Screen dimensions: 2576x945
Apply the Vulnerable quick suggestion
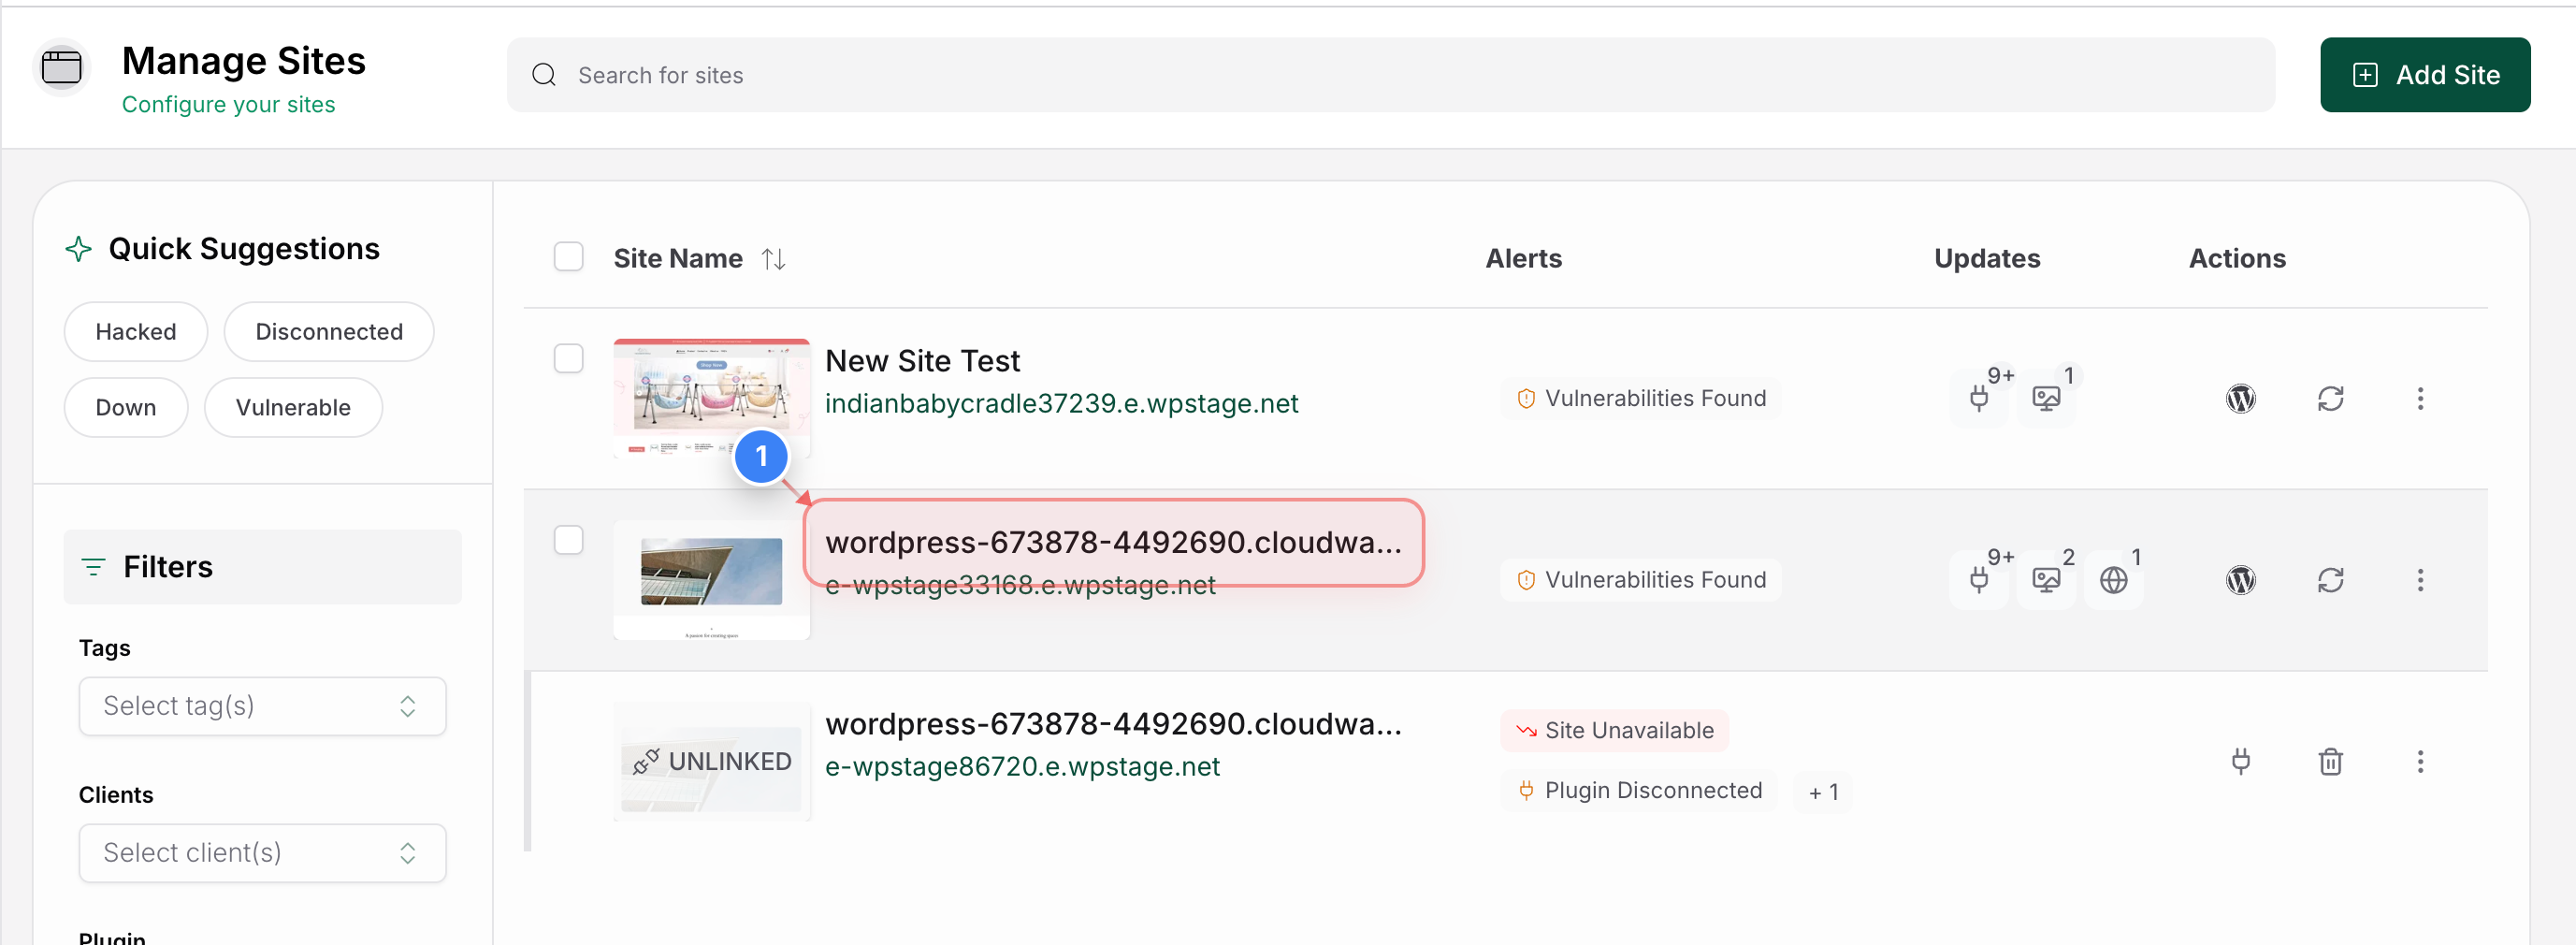pos(293,408)
